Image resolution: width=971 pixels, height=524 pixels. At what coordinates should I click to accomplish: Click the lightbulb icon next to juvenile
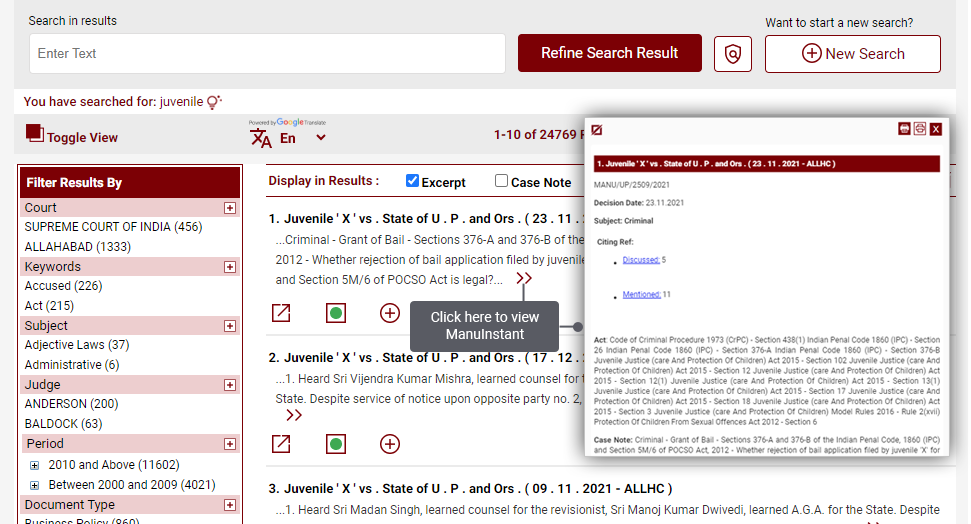(213, 102)
